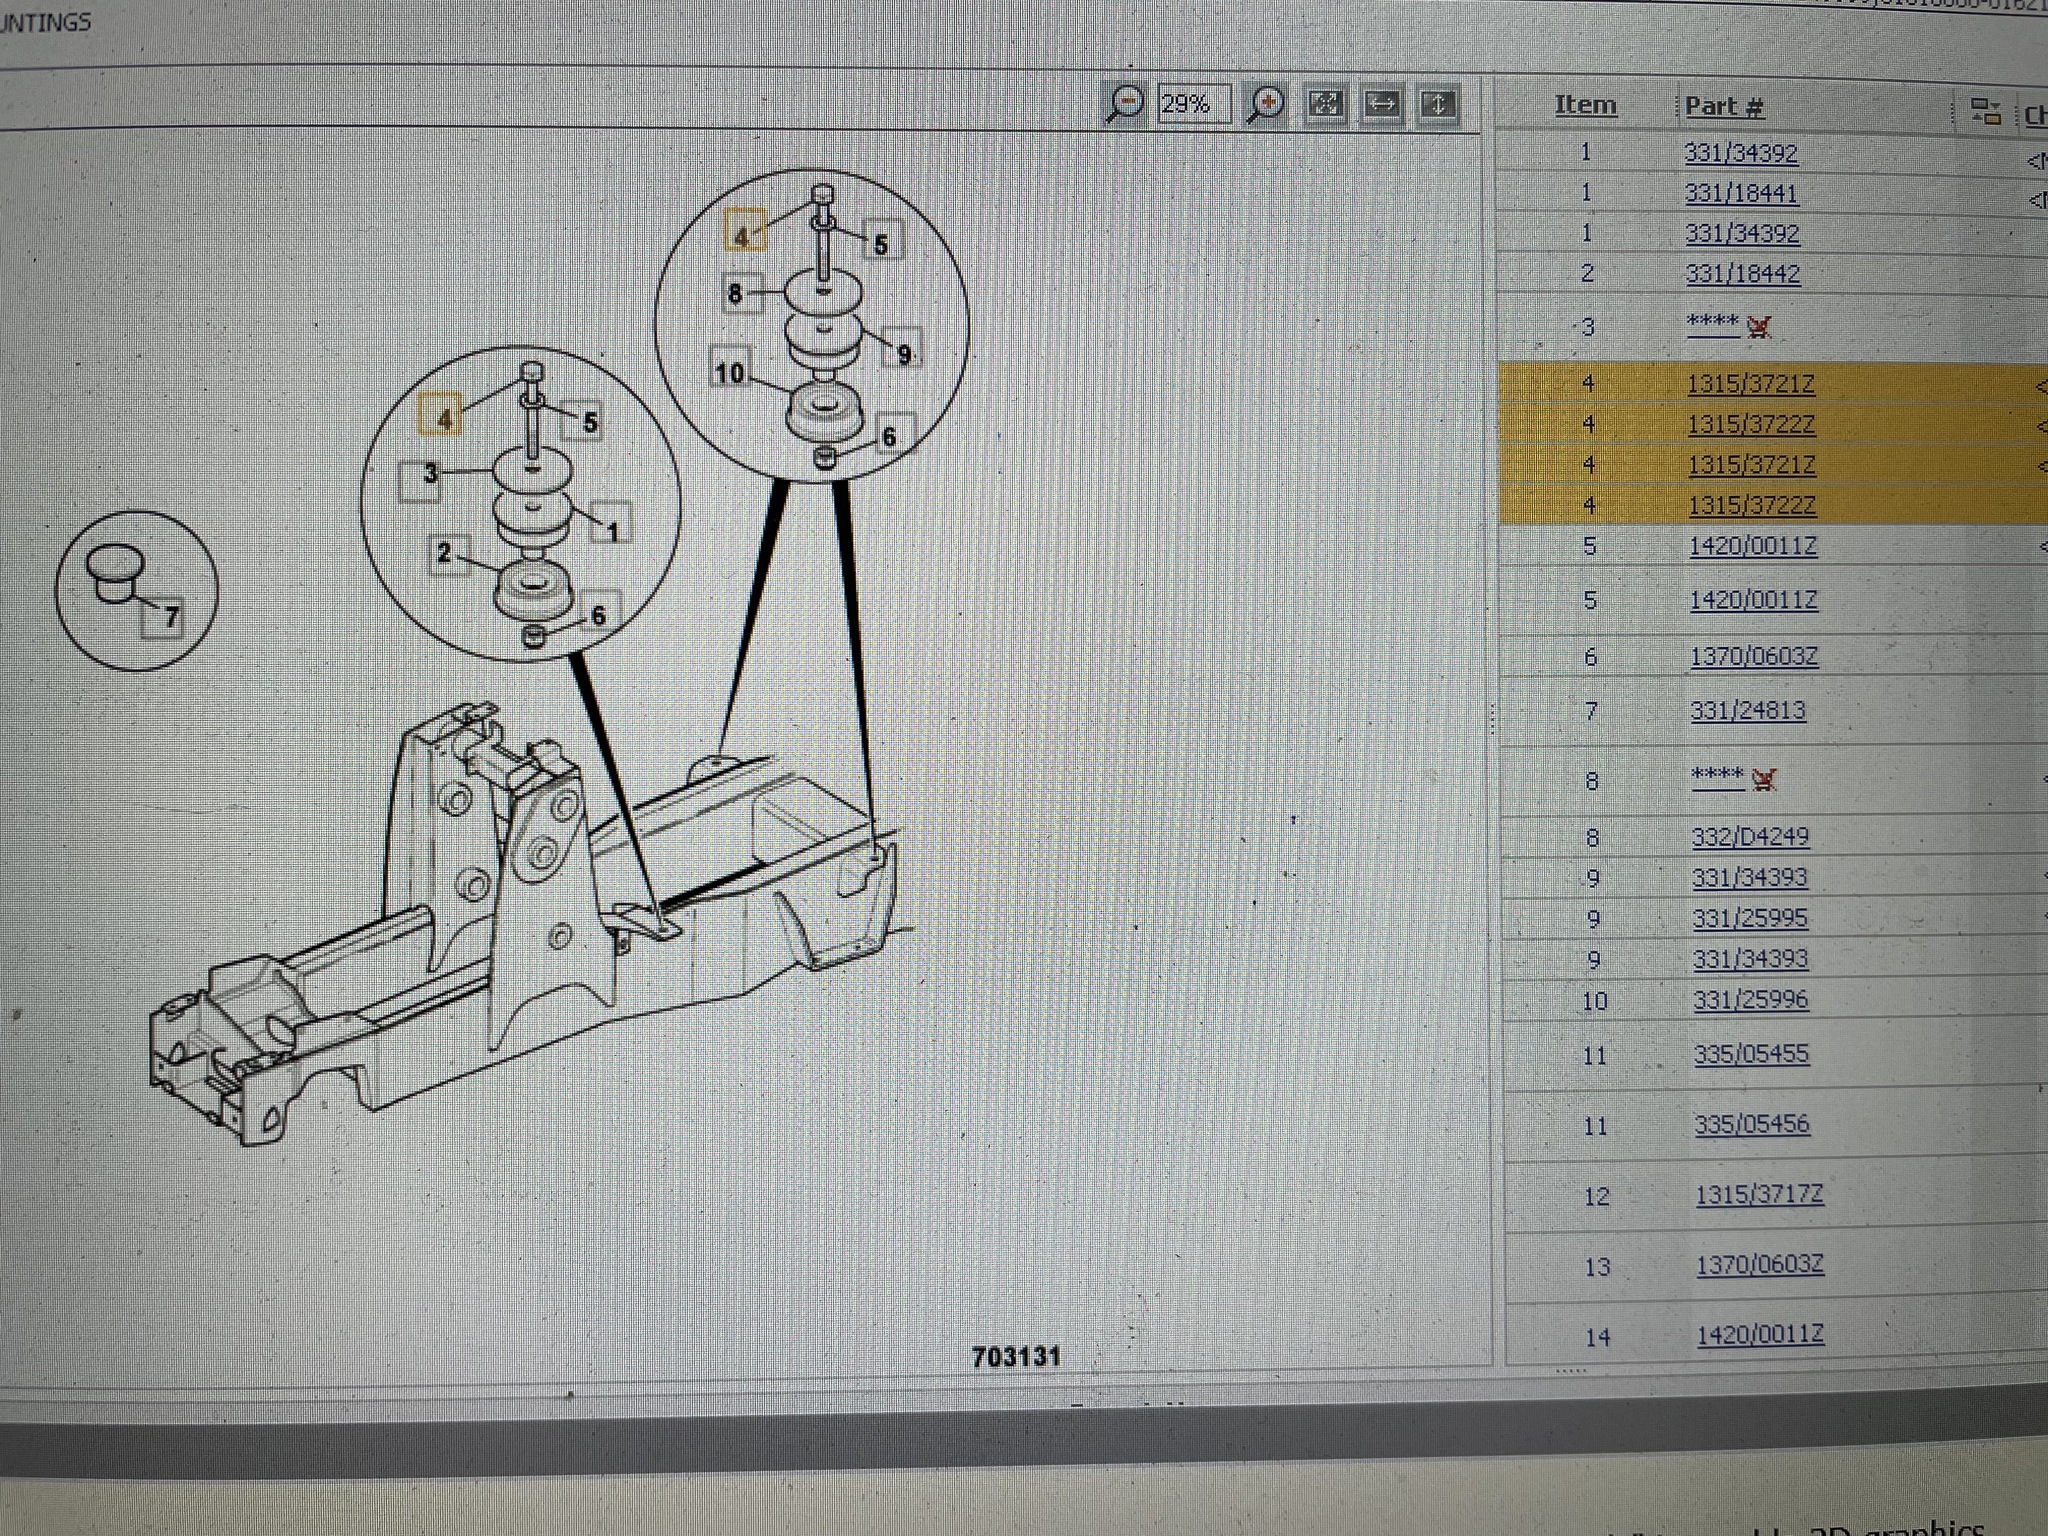The height and width of the screenshot is (1536, 2048).
Task: Open part link 331/24813 for item 7
Action: [x=1748, y=711]
